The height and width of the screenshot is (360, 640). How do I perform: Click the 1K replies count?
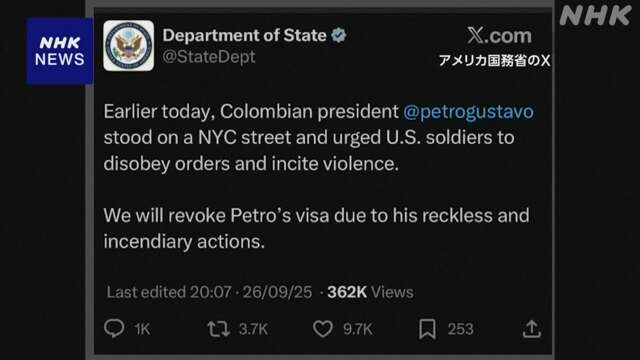[x=142, y=329]
